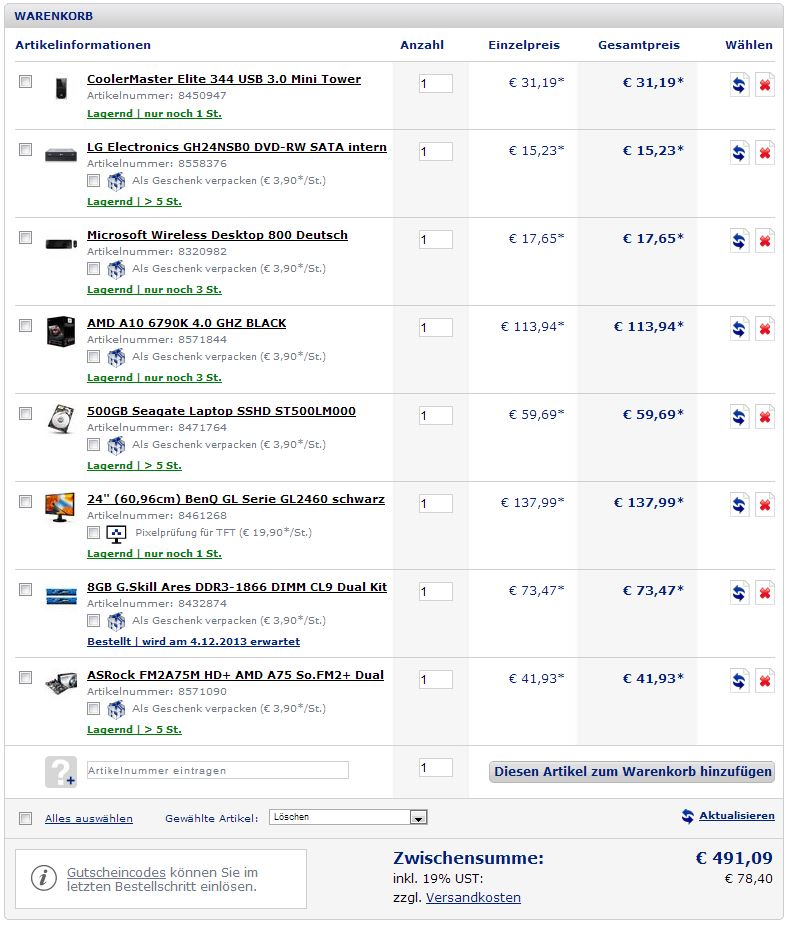Enable gift wrapping for Seagate SSHD

click(x=93, y=445)
